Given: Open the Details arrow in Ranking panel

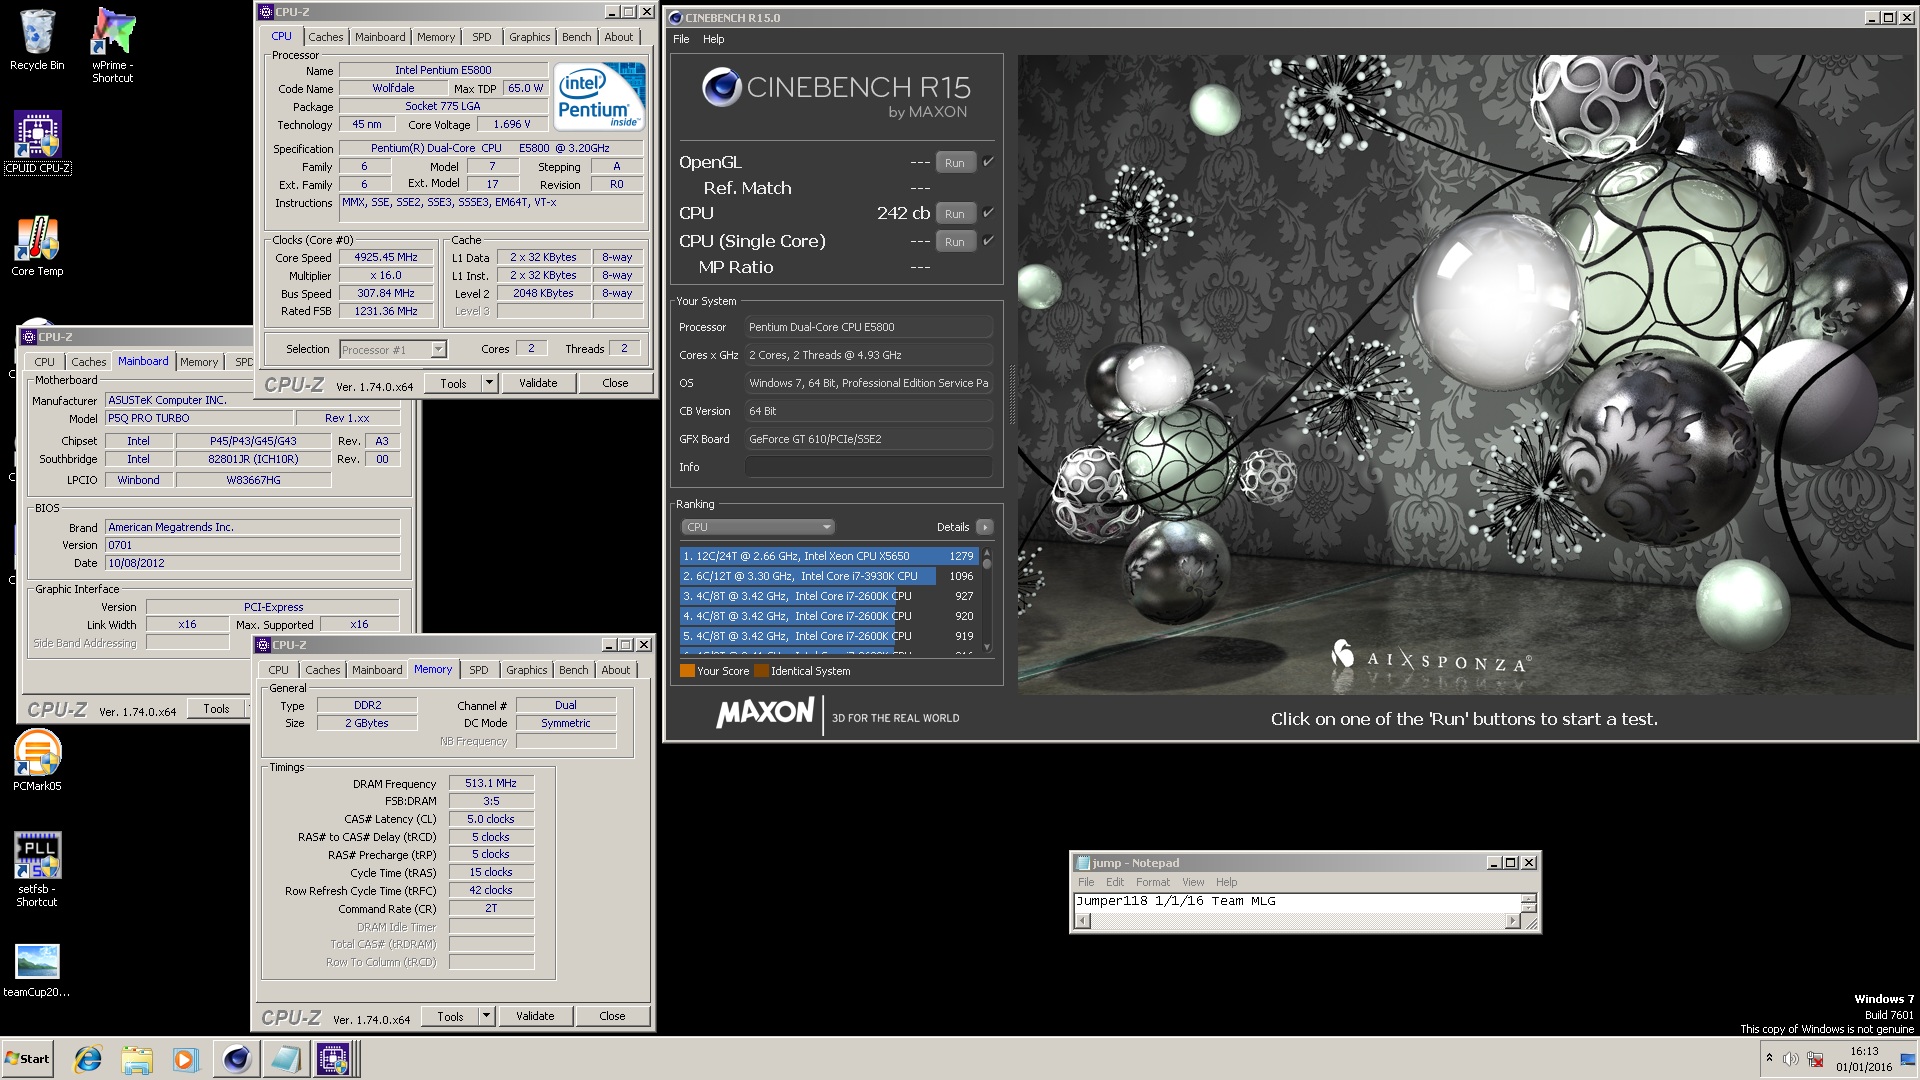Looking at the screenshot, I should pyautogui.click(x=985, y=527).
